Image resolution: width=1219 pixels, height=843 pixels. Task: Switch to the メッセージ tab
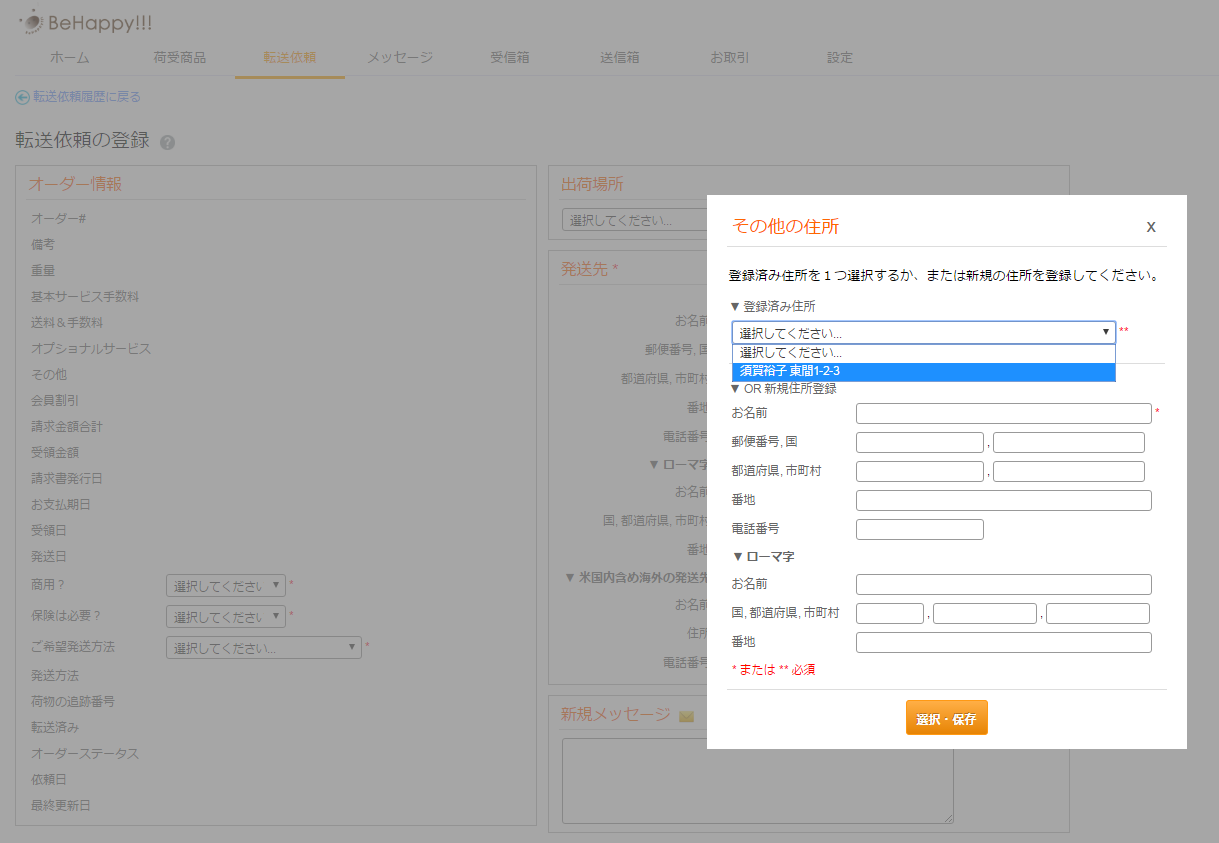point(399,58)
